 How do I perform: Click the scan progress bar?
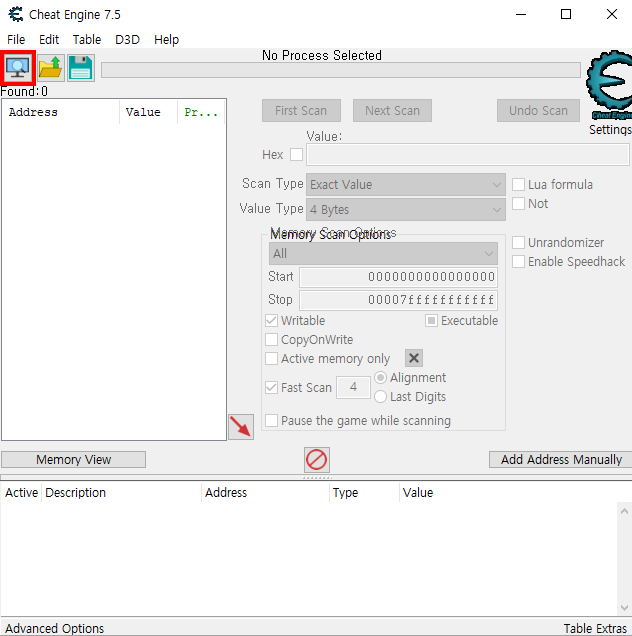pyautogui.click(x=341, y=70)
